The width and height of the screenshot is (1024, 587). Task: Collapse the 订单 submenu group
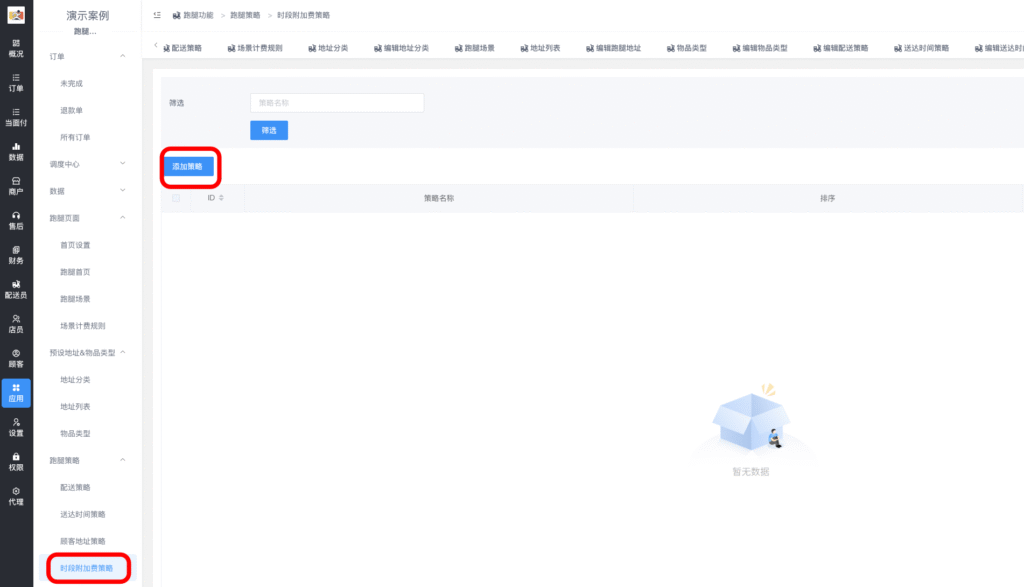[123, 56]
